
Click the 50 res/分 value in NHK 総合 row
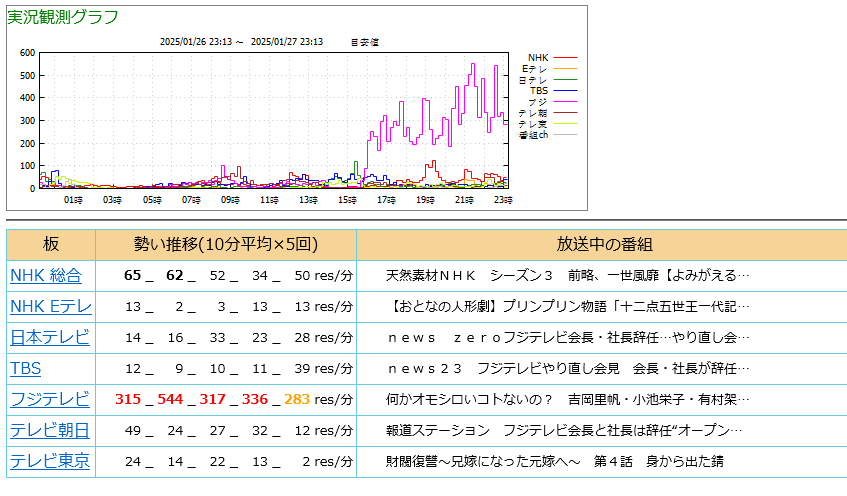coord(323,276)
